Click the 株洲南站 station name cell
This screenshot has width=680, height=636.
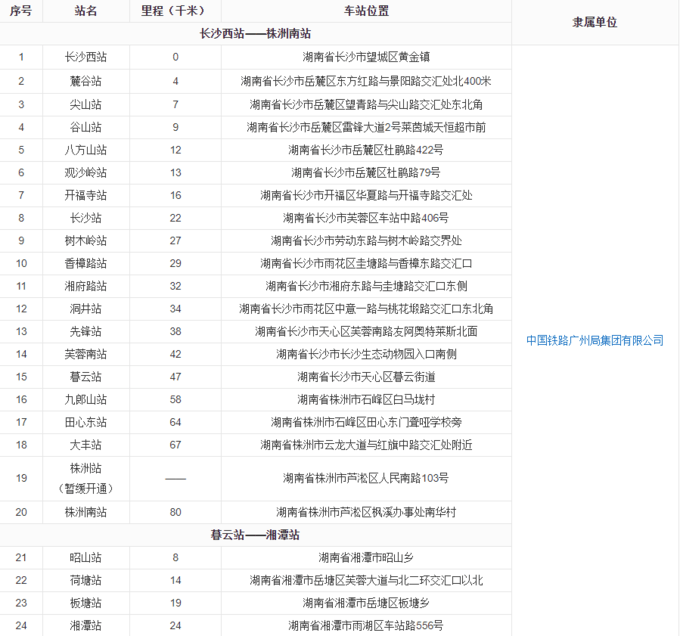pos(86,512)
